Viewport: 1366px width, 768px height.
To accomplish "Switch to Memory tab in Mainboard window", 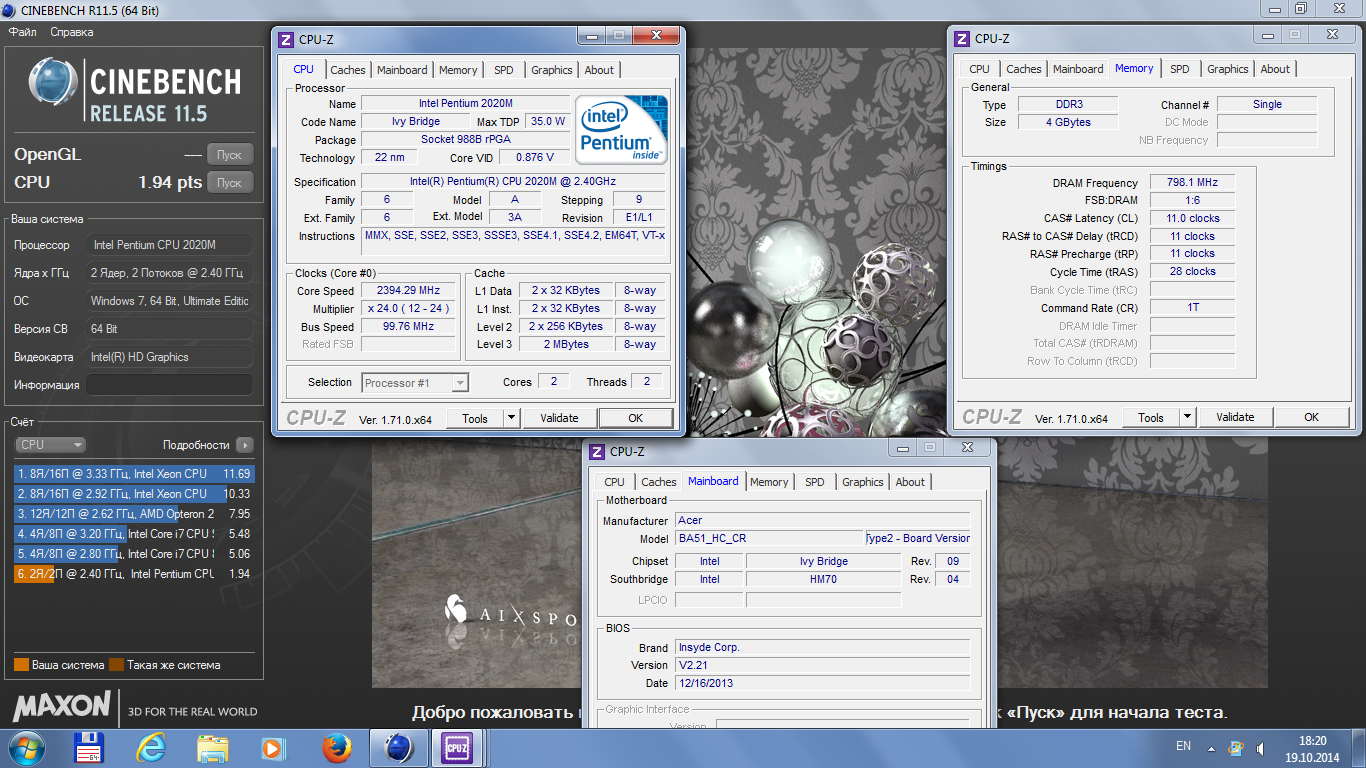I will pos(769,482).
